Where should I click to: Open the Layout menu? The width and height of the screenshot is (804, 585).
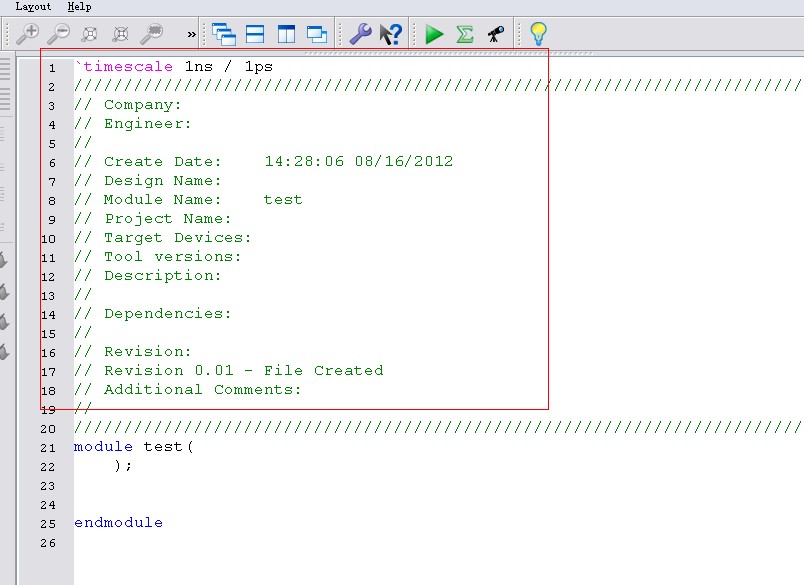pyautogui.click(x=33, y=7)
